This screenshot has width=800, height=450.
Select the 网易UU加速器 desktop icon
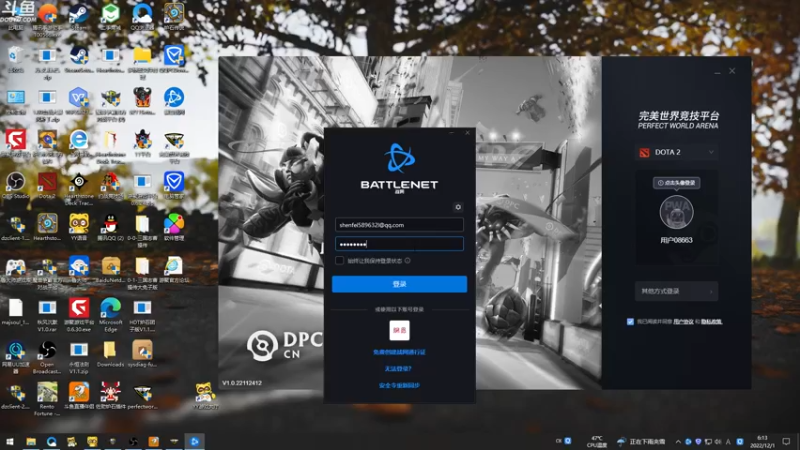(x=15, y=357)
